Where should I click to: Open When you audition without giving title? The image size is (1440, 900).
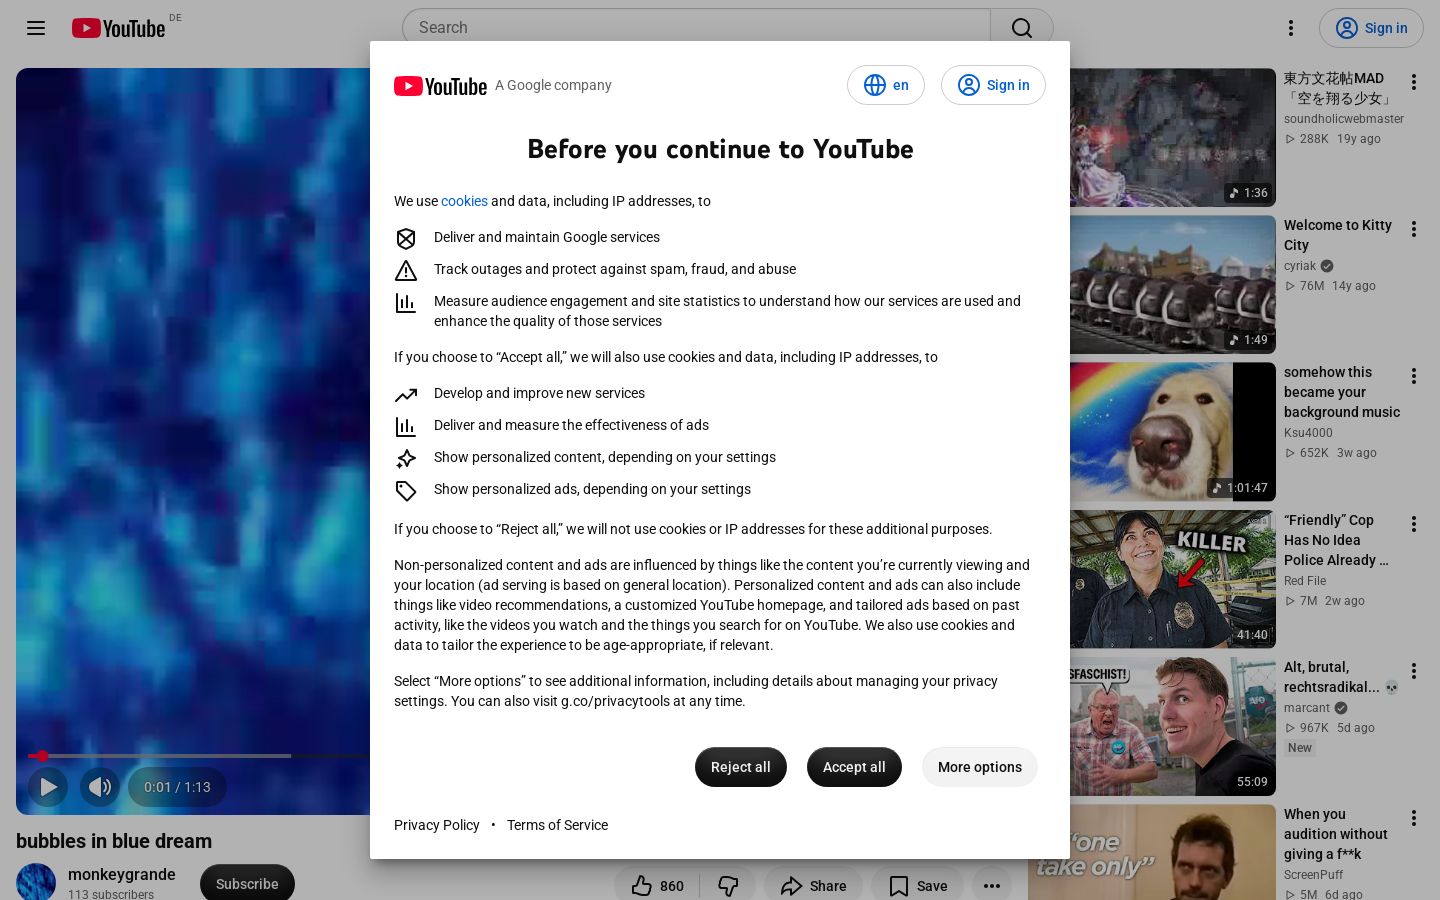tap(1336, 834)
